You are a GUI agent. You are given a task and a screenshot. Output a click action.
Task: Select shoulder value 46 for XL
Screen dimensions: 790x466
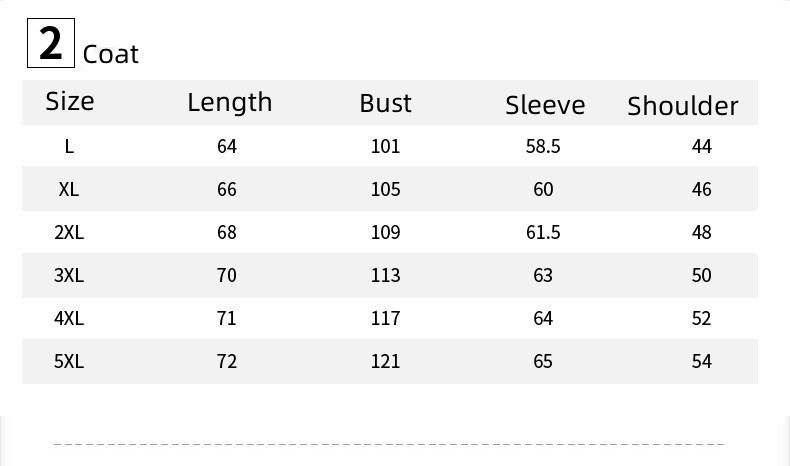point(701,189)
